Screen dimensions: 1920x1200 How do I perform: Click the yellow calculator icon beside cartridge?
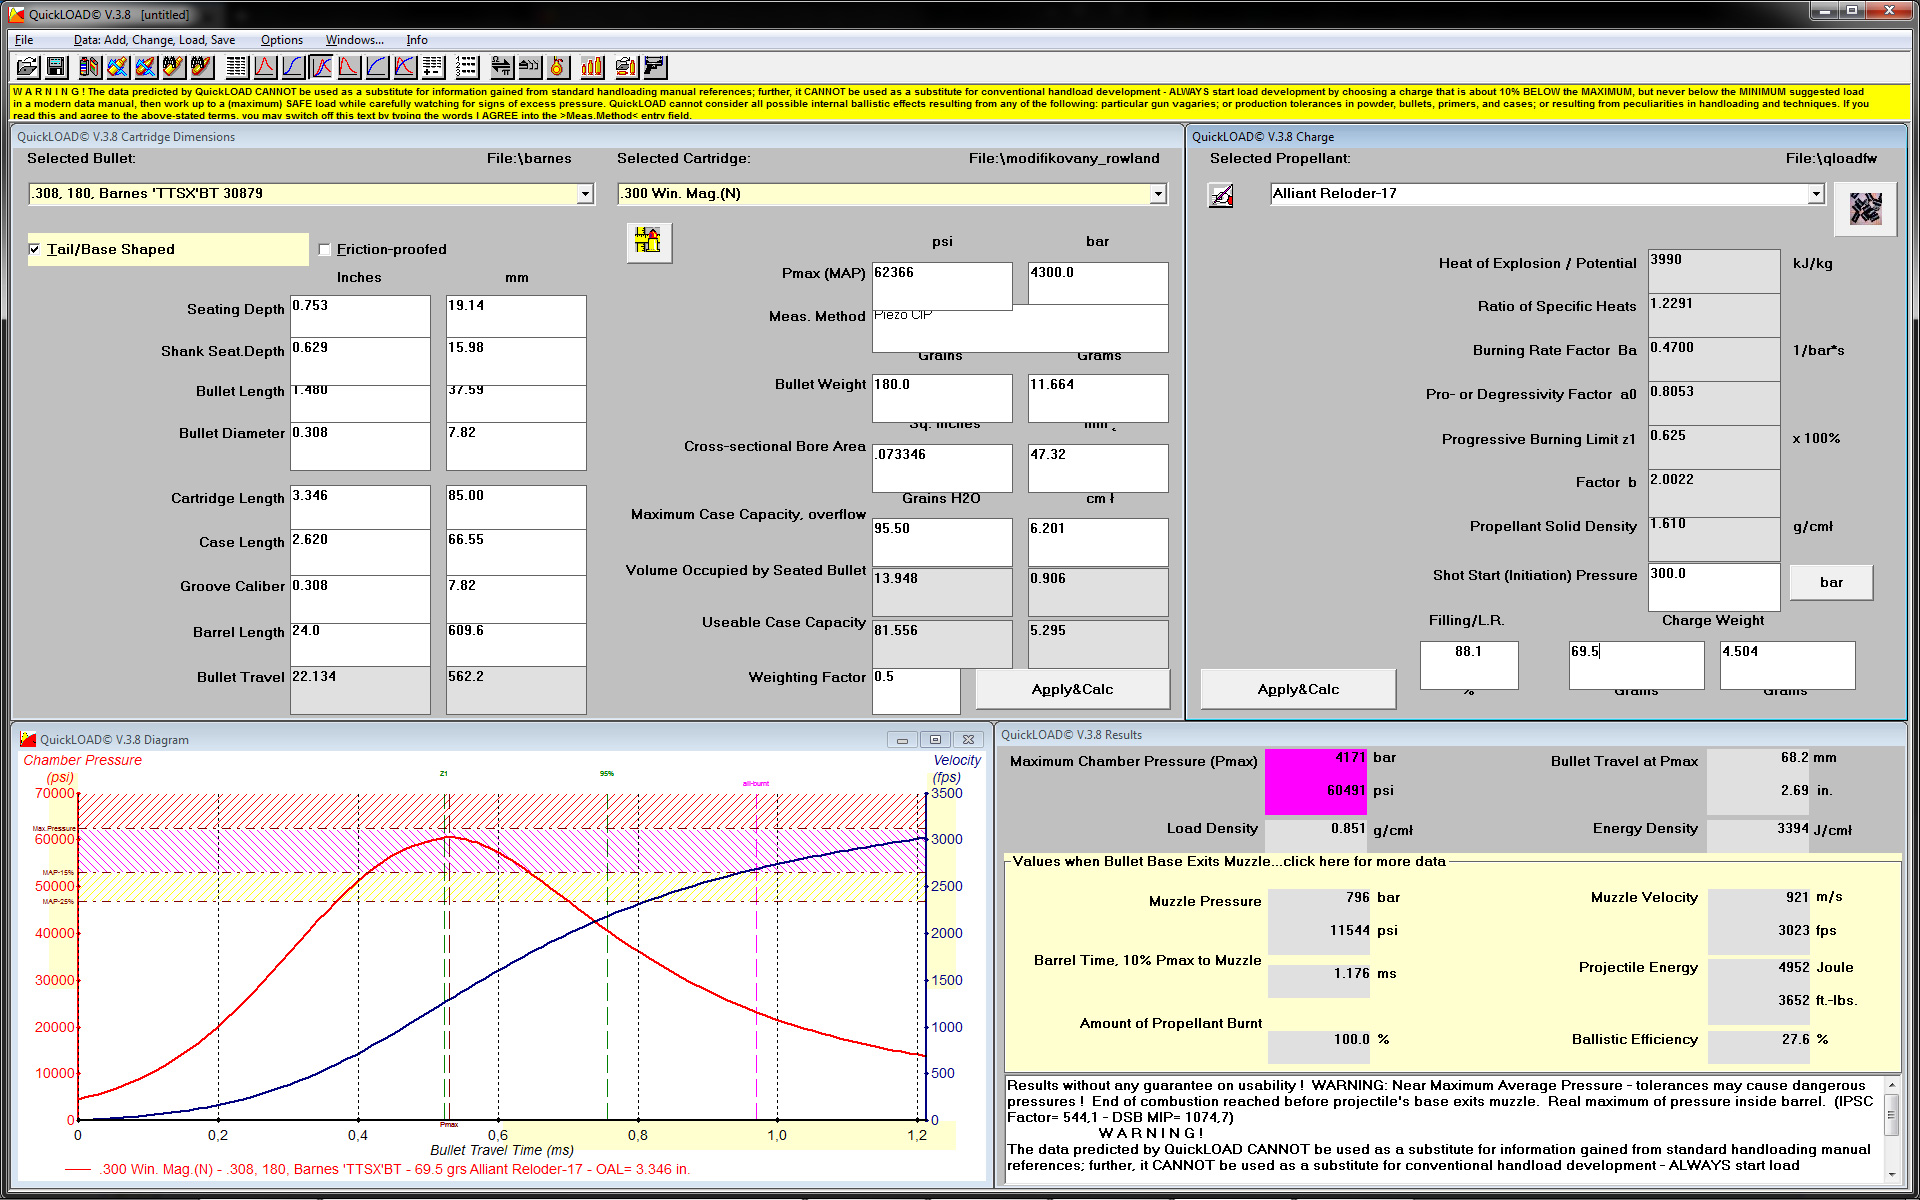tap(649, 241)
